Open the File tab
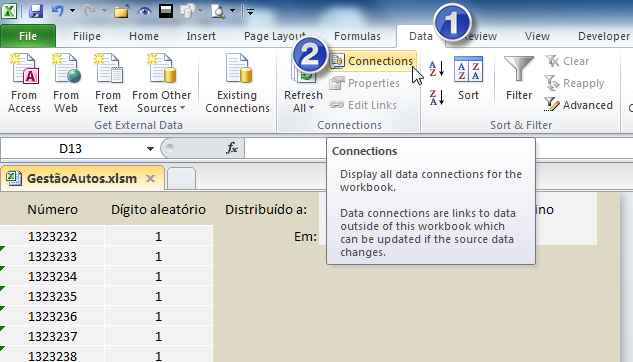Image resolution: width=633 pixels, height=362 pixels. tap(28, 36)
